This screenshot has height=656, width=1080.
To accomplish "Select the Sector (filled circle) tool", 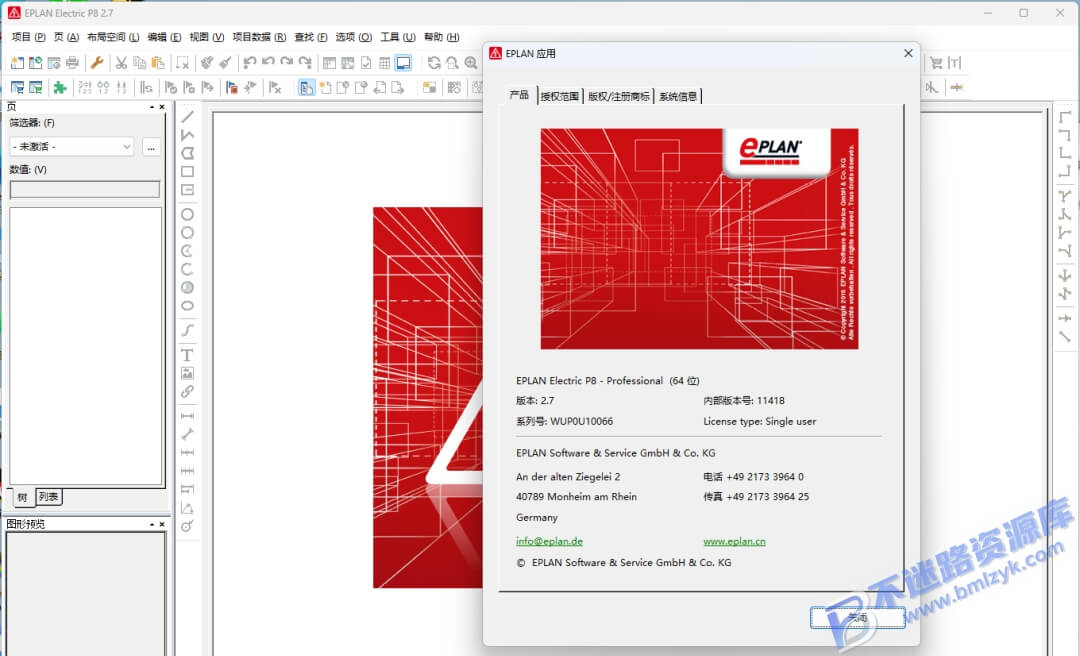I will pos(187,287).
